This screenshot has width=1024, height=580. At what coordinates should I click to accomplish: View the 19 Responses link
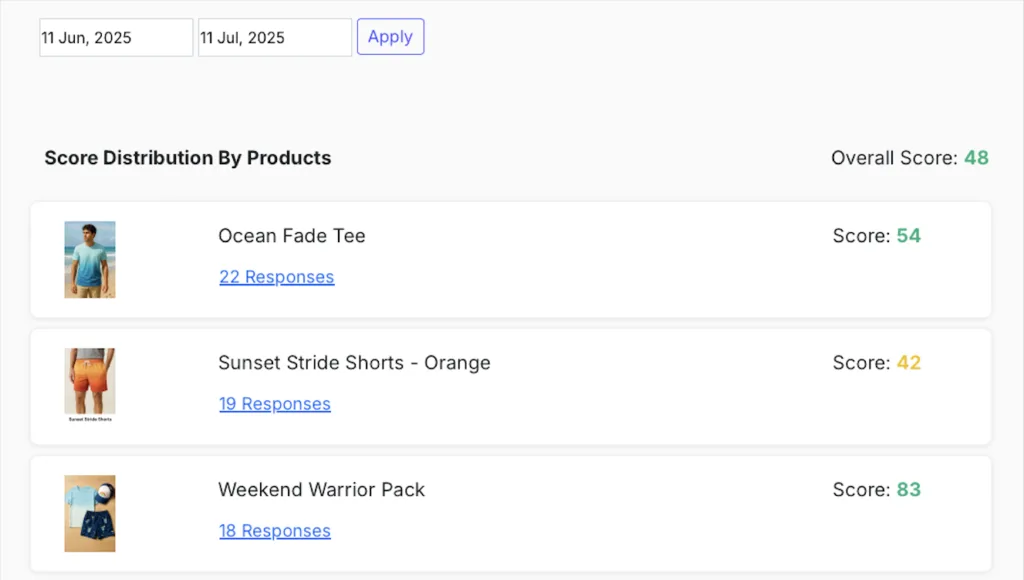click(x=275, y=404)
